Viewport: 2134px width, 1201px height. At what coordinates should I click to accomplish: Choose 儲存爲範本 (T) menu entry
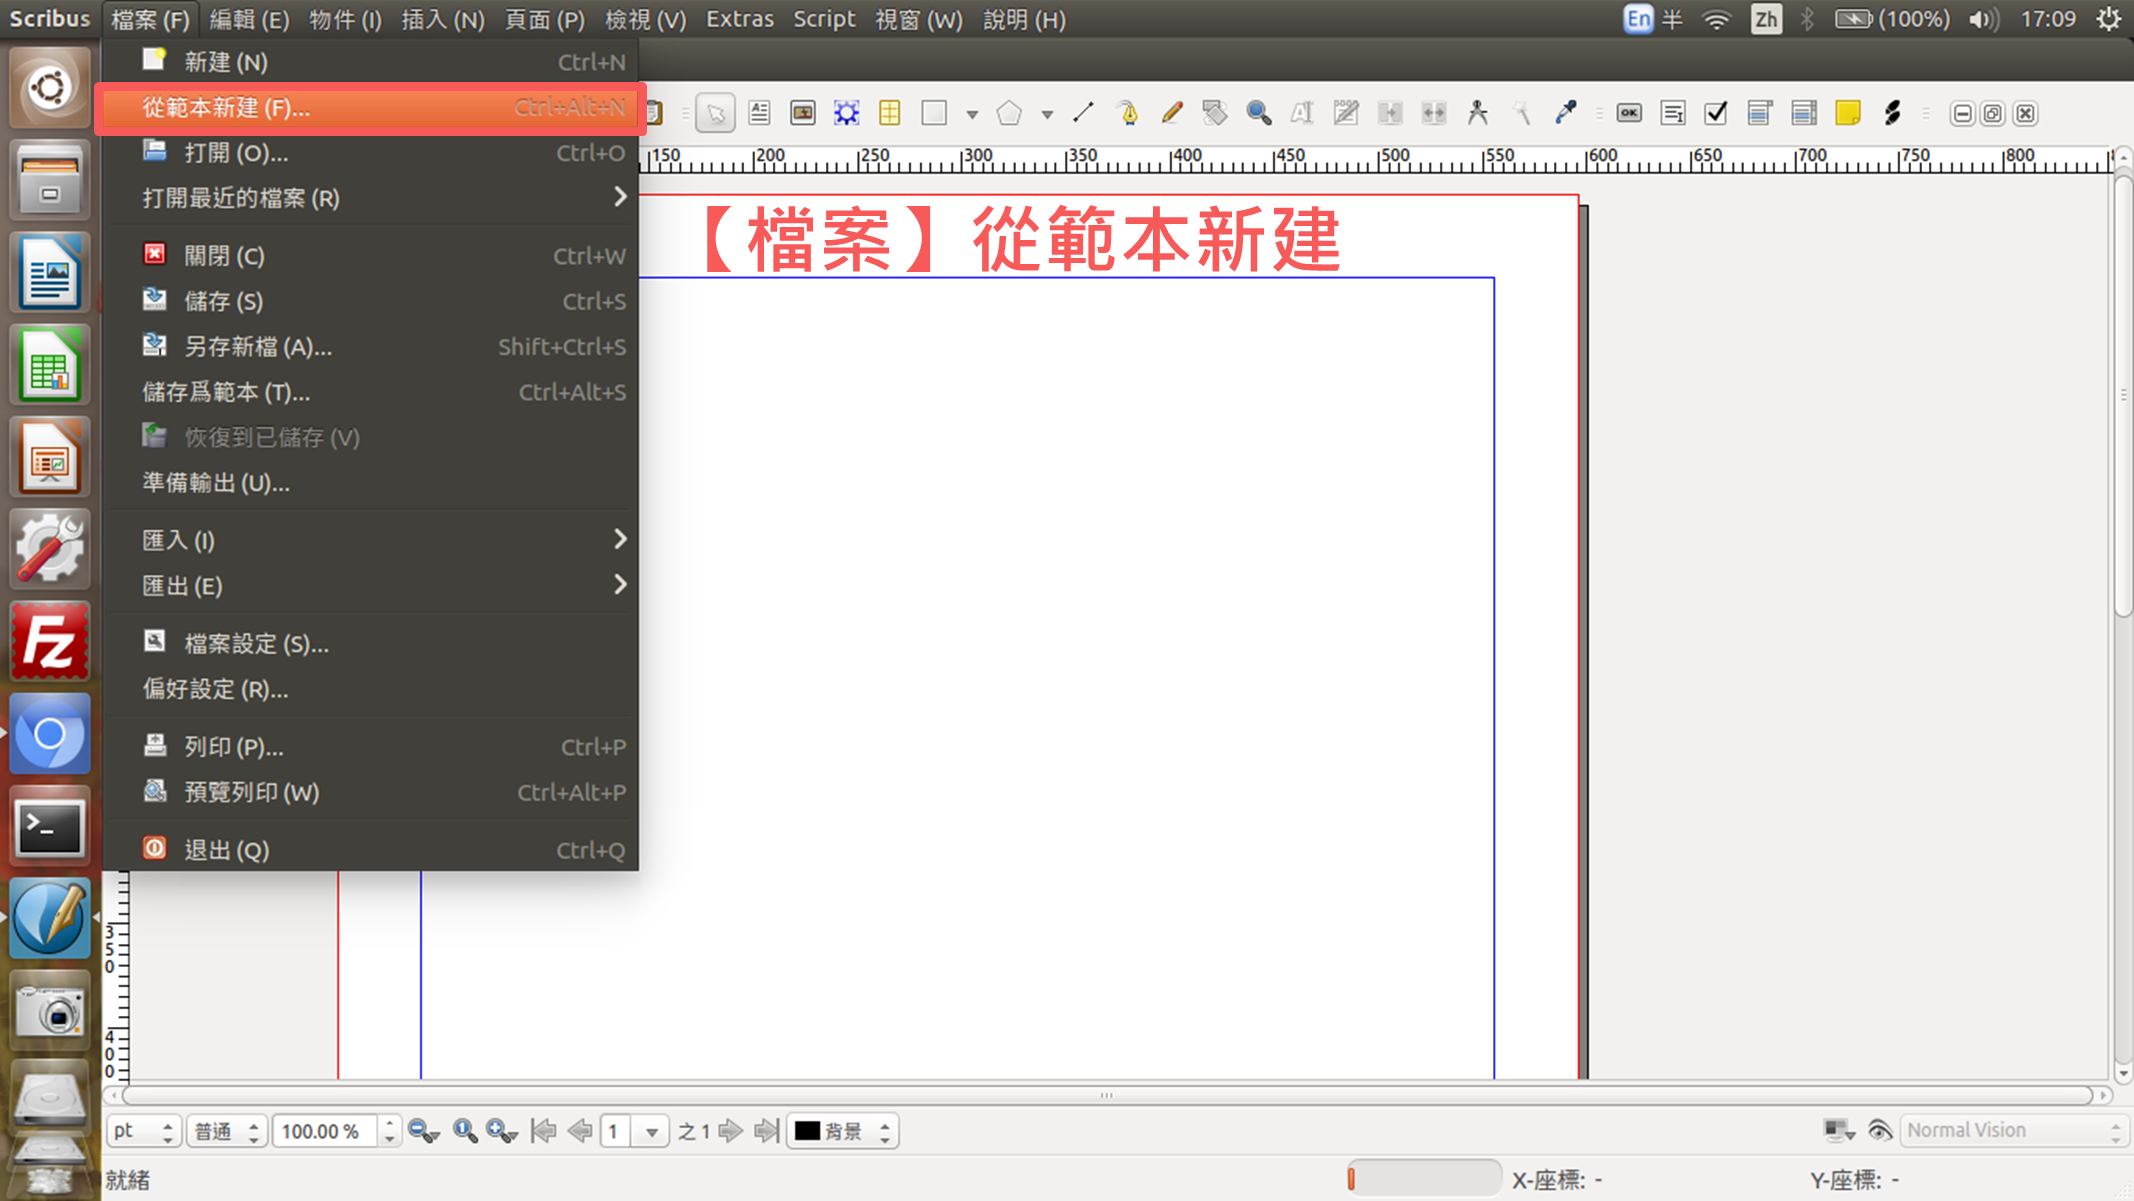[371, 392]
